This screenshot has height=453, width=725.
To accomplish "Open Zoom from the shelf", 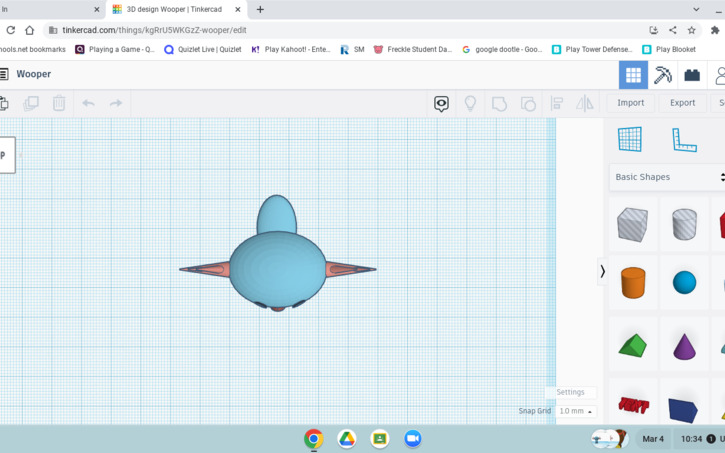I will click(x=412, y=439).
